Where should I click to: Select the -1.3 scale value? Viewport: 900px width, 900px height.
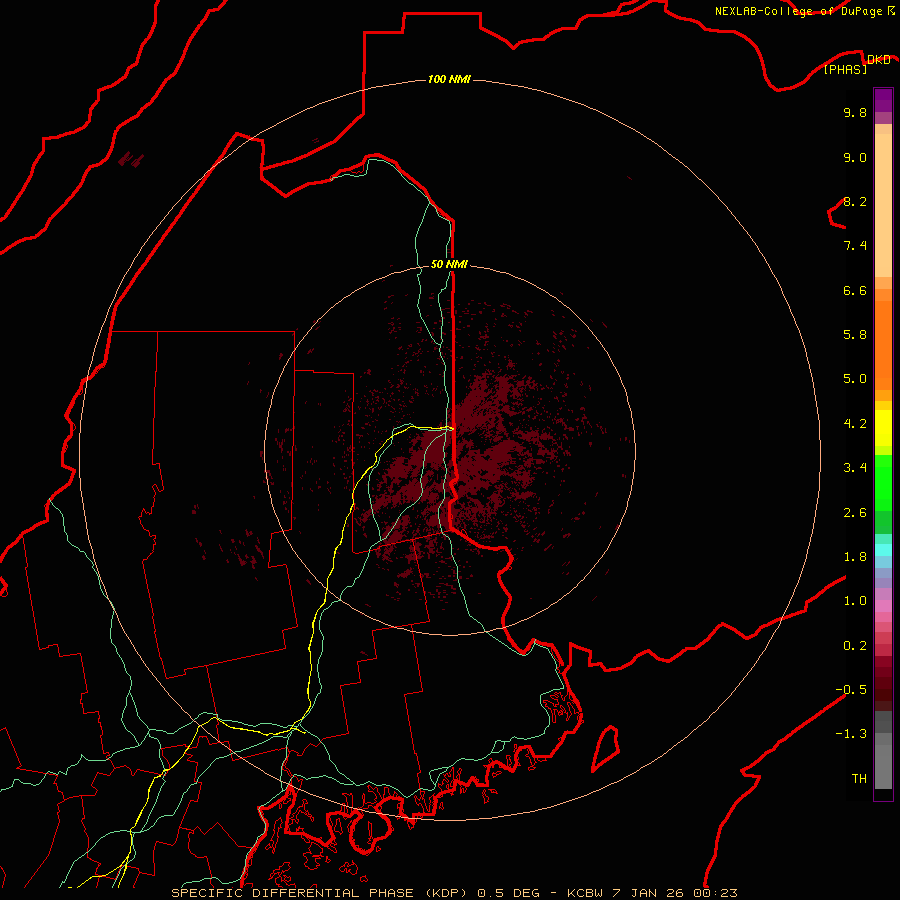click(851, 734)
